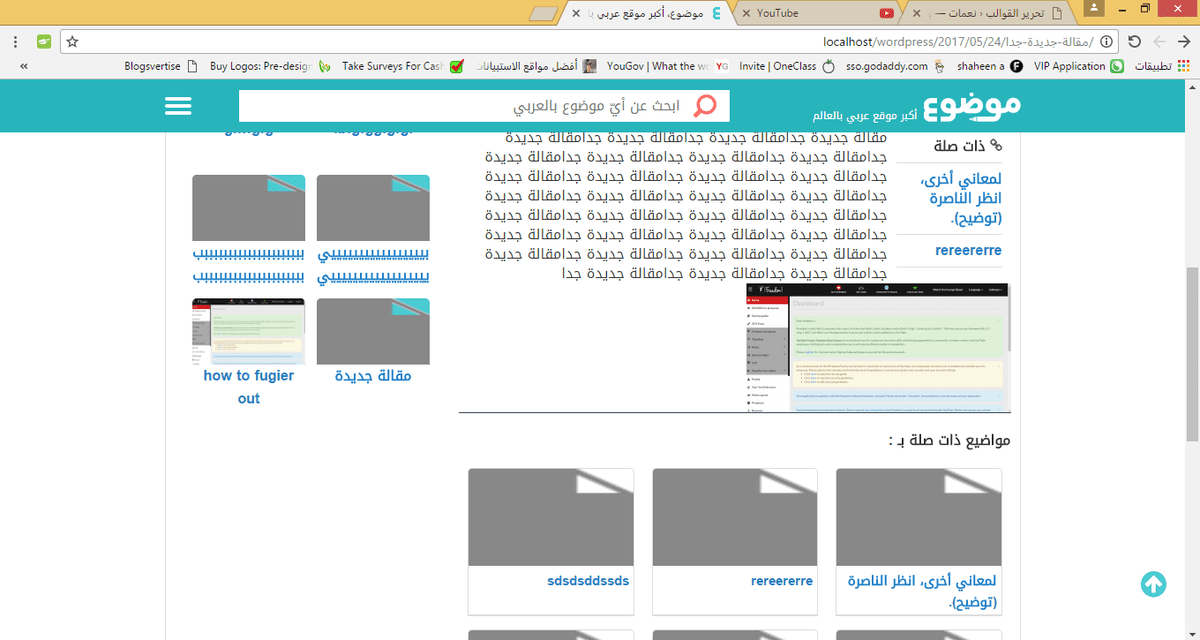Click the مواضيع ذات صلة بـ heading
The height and width of the screenshot is (640, 1200).
pyautogui.click(x=949, y=440)
